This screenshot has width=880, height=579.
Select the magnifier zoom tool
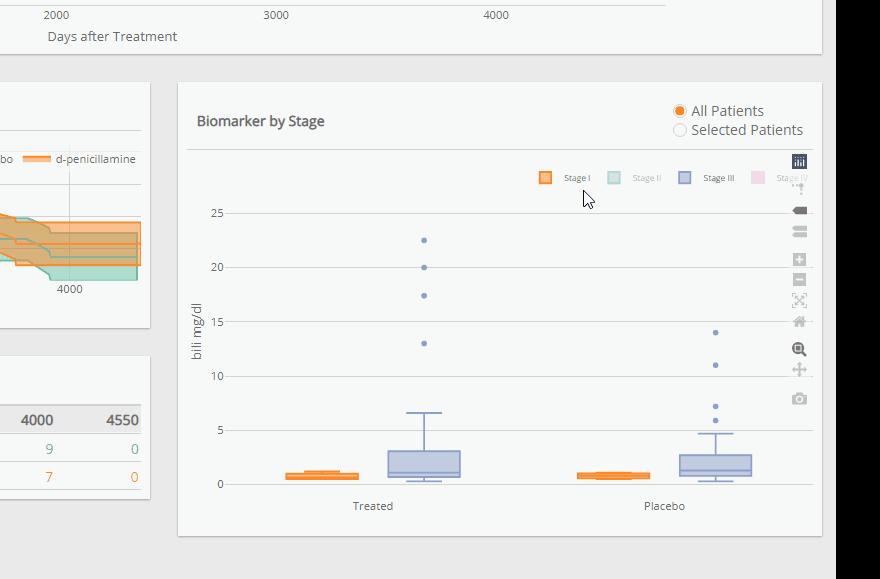(799, 350)
